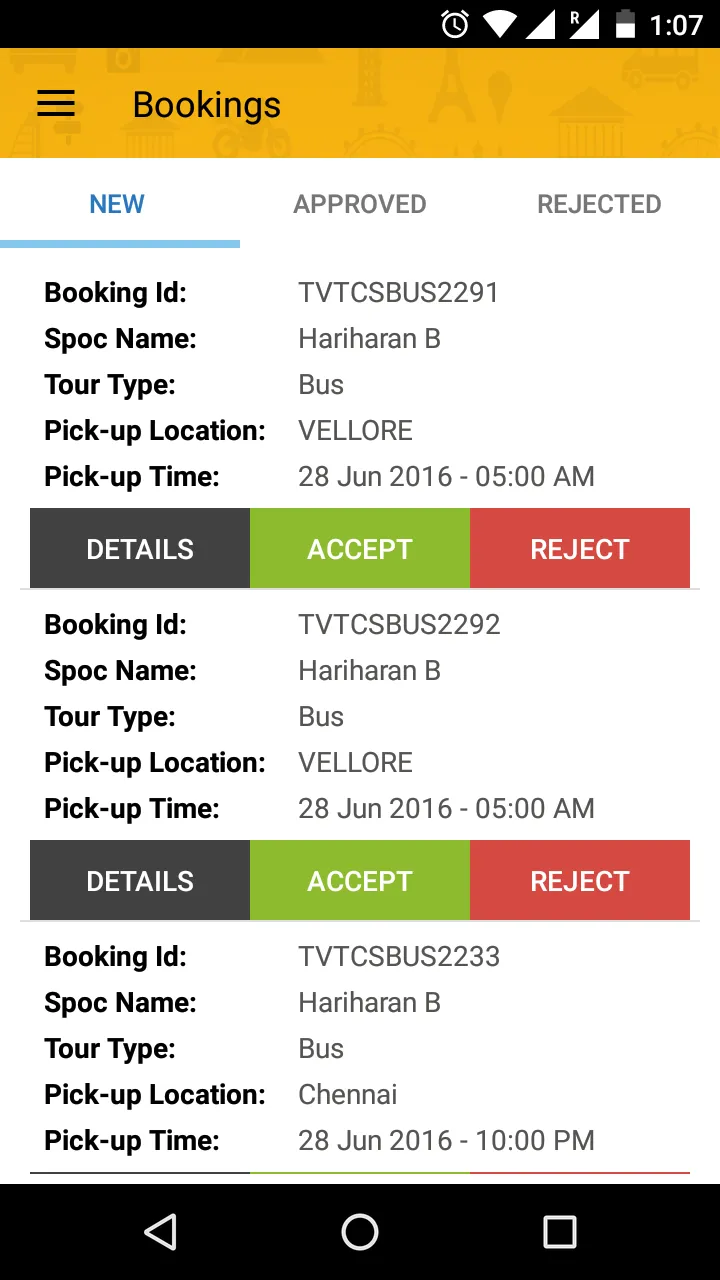View DETAILS for booking TVTCSBUS2291

click(x=140, y=548)
